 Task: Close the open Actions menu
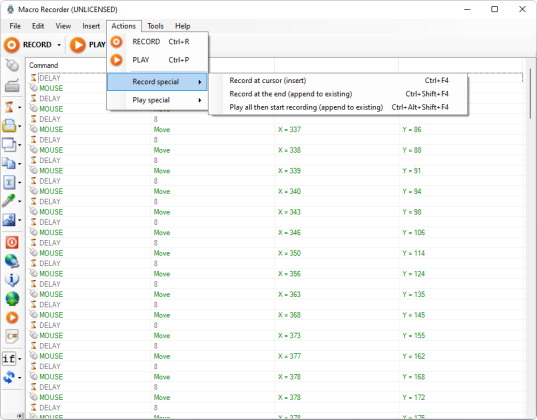tap(124, 26)
